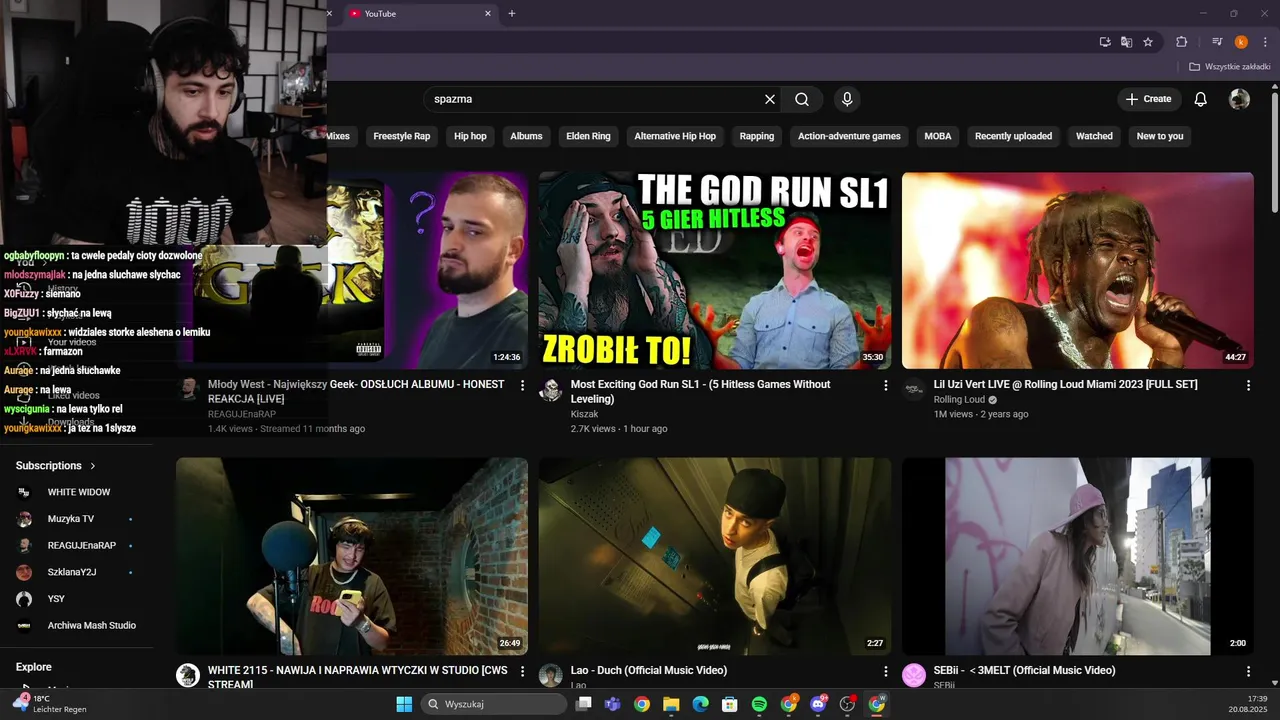Screen dimensions: 1280x720
Task: Open the Chrome three-dot menu
Action: tap(1265, 42)
